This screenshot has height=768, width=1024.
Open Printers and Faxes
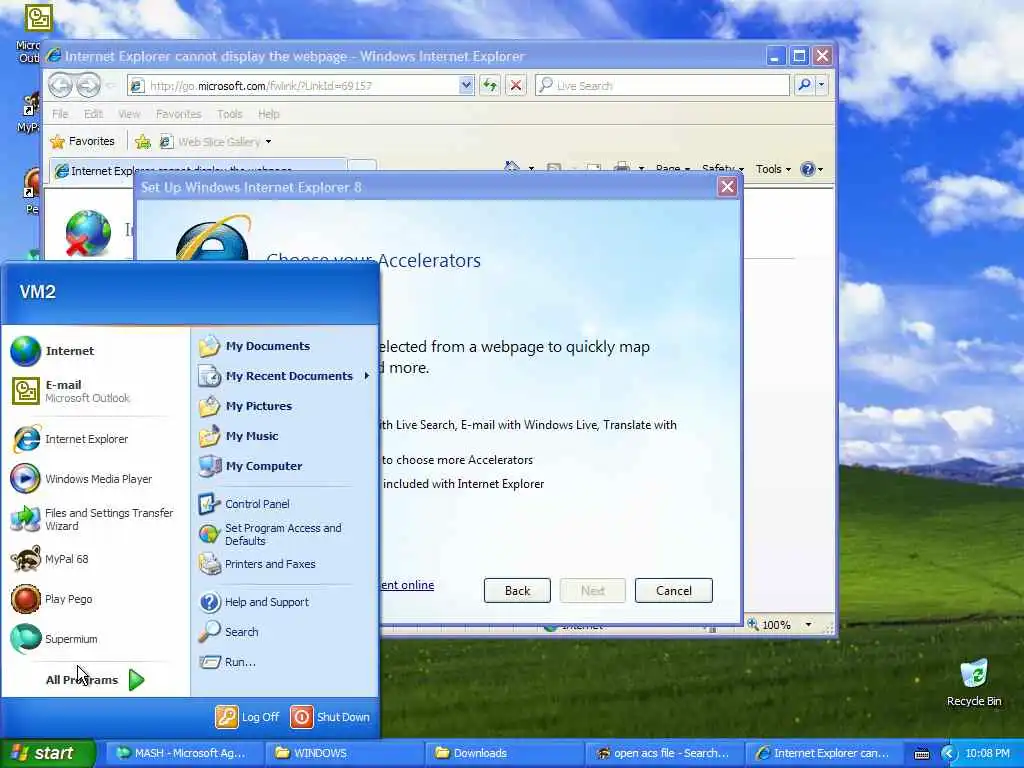click(x=257, y=564)
